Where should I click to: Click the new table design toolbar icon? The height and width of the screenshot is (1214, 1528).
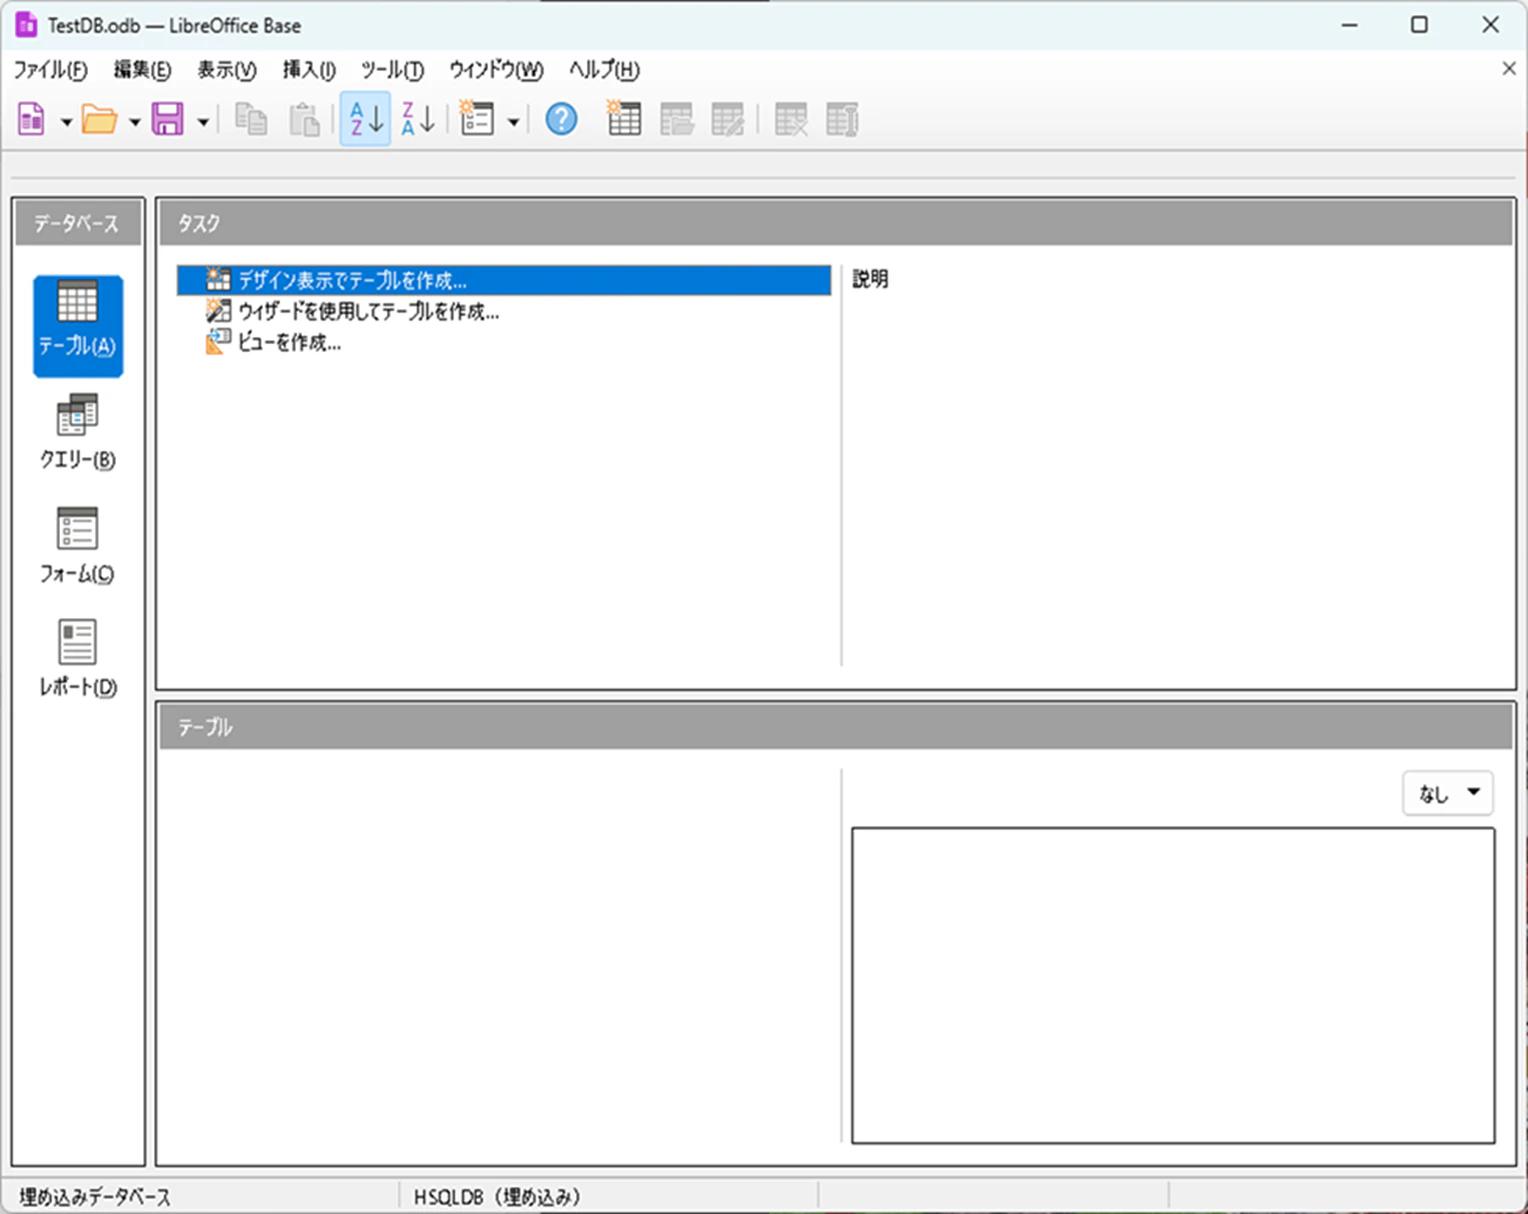point(624,120)
